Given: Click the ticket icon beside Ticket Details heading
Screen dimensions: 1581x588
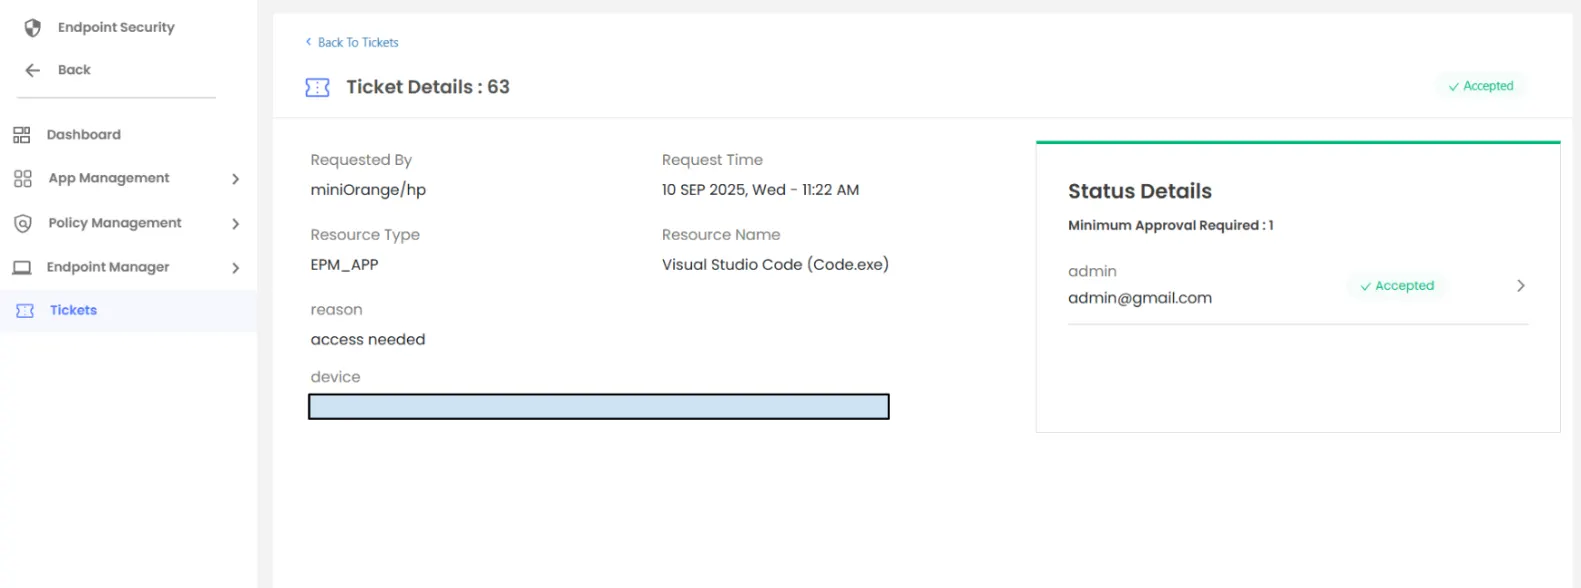Looking at the screenshot, I should pos(317,87).
